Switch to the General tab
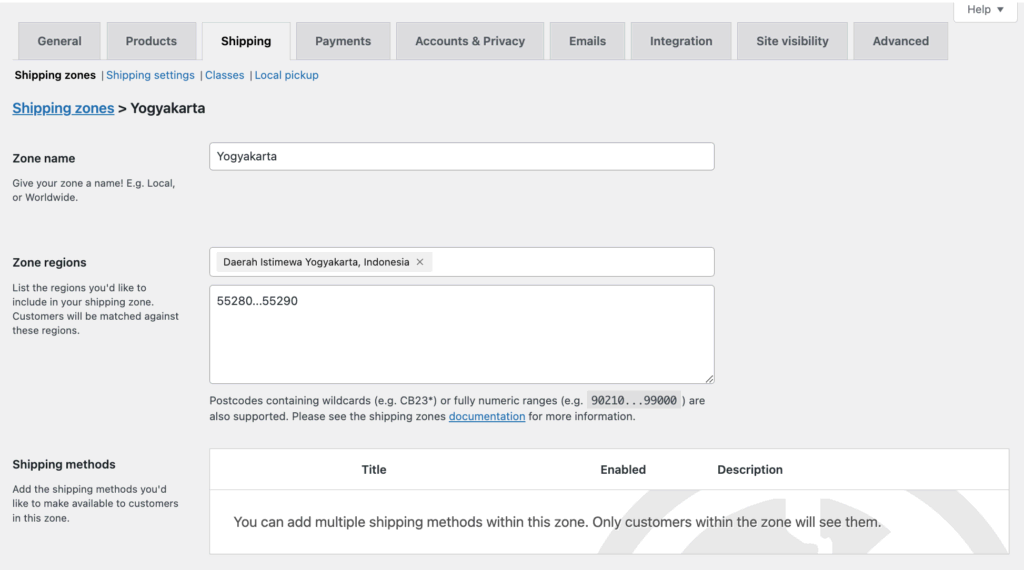The width and height of the screenshot is (1024, 570). click(59, 41)
